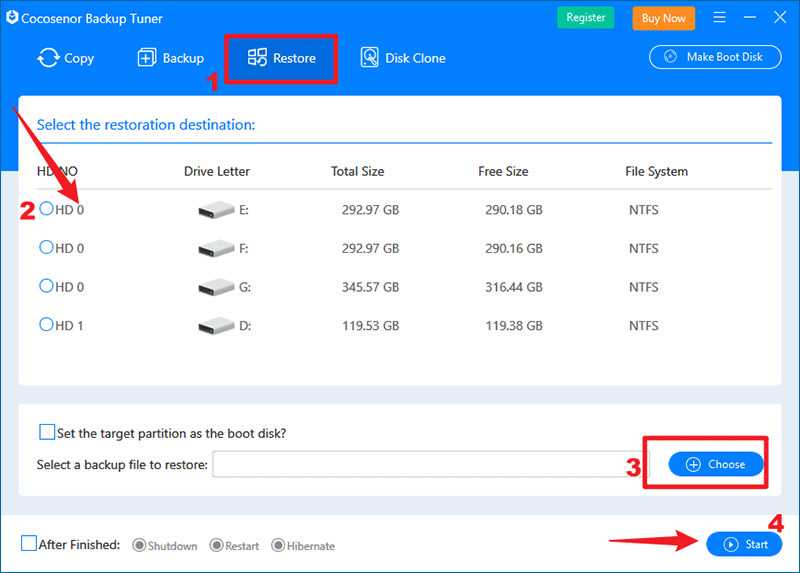Open the Backup tab

coord(170,58)
